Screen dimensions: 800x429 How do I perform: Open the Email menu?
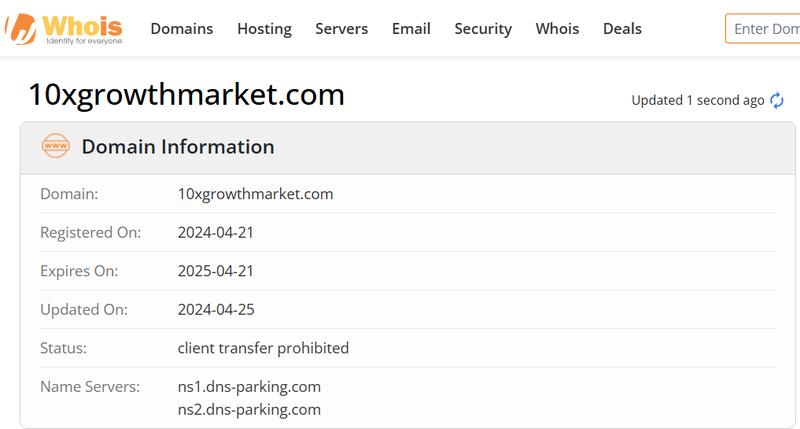411,29
